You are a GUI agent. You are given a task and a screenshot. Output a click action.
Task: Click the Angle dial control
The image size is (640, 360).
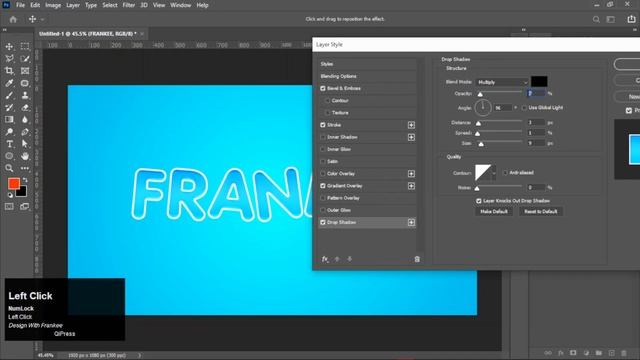click(483, 108)
